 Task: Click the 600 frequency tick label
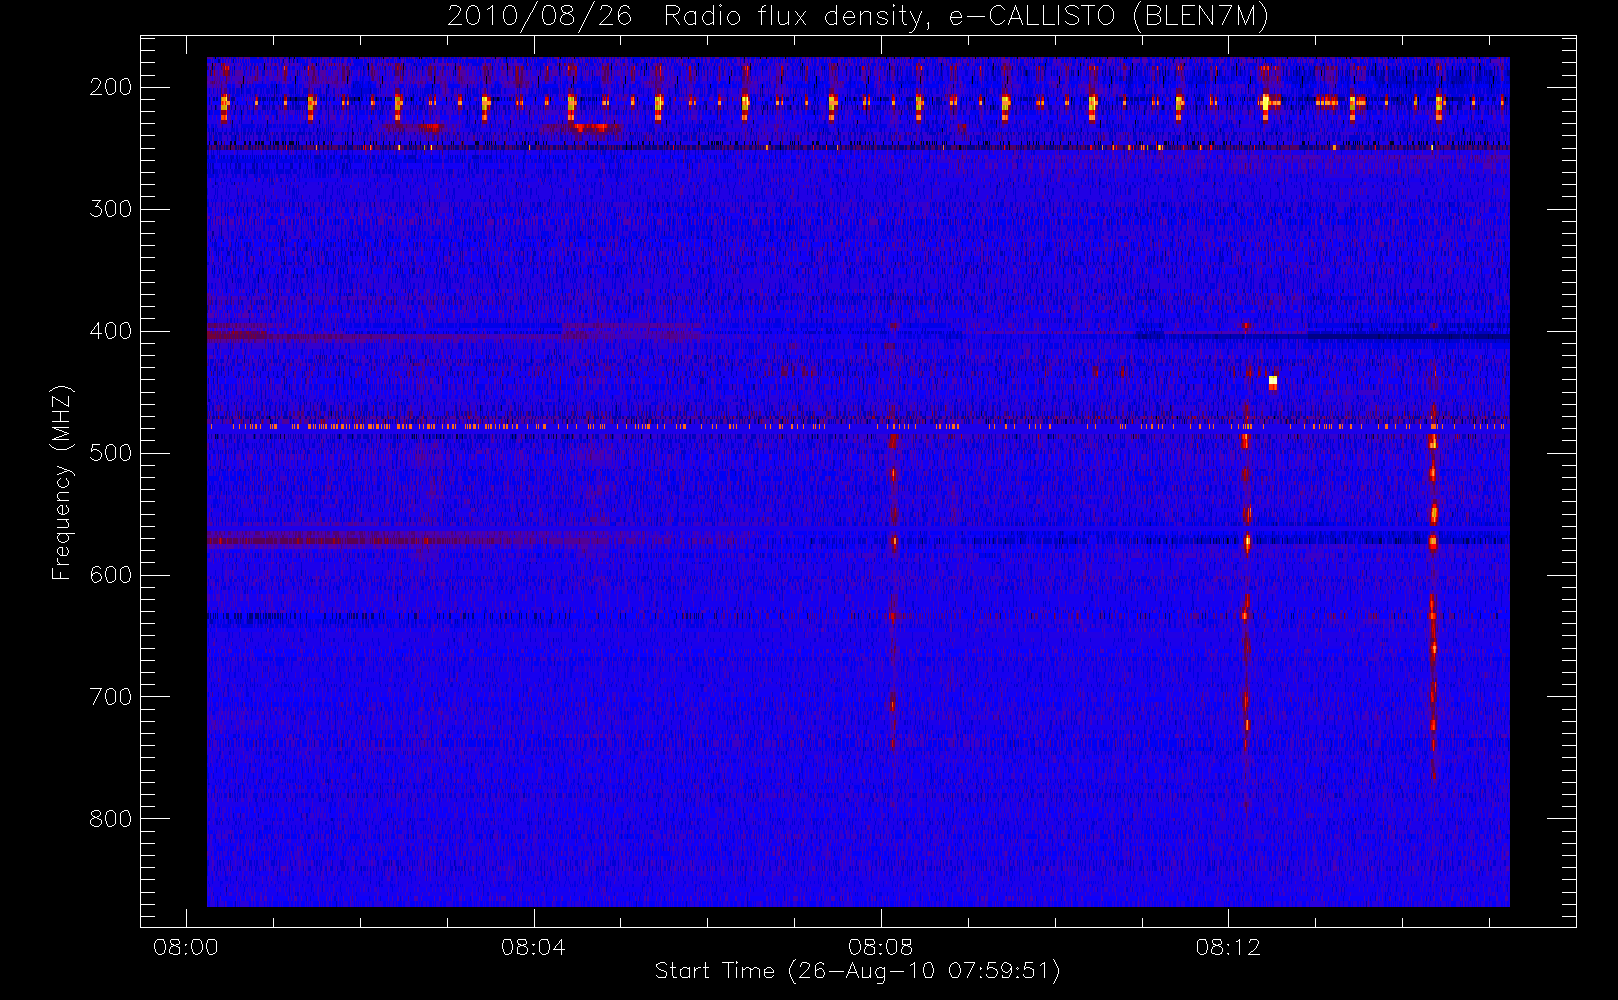(111, 575)
